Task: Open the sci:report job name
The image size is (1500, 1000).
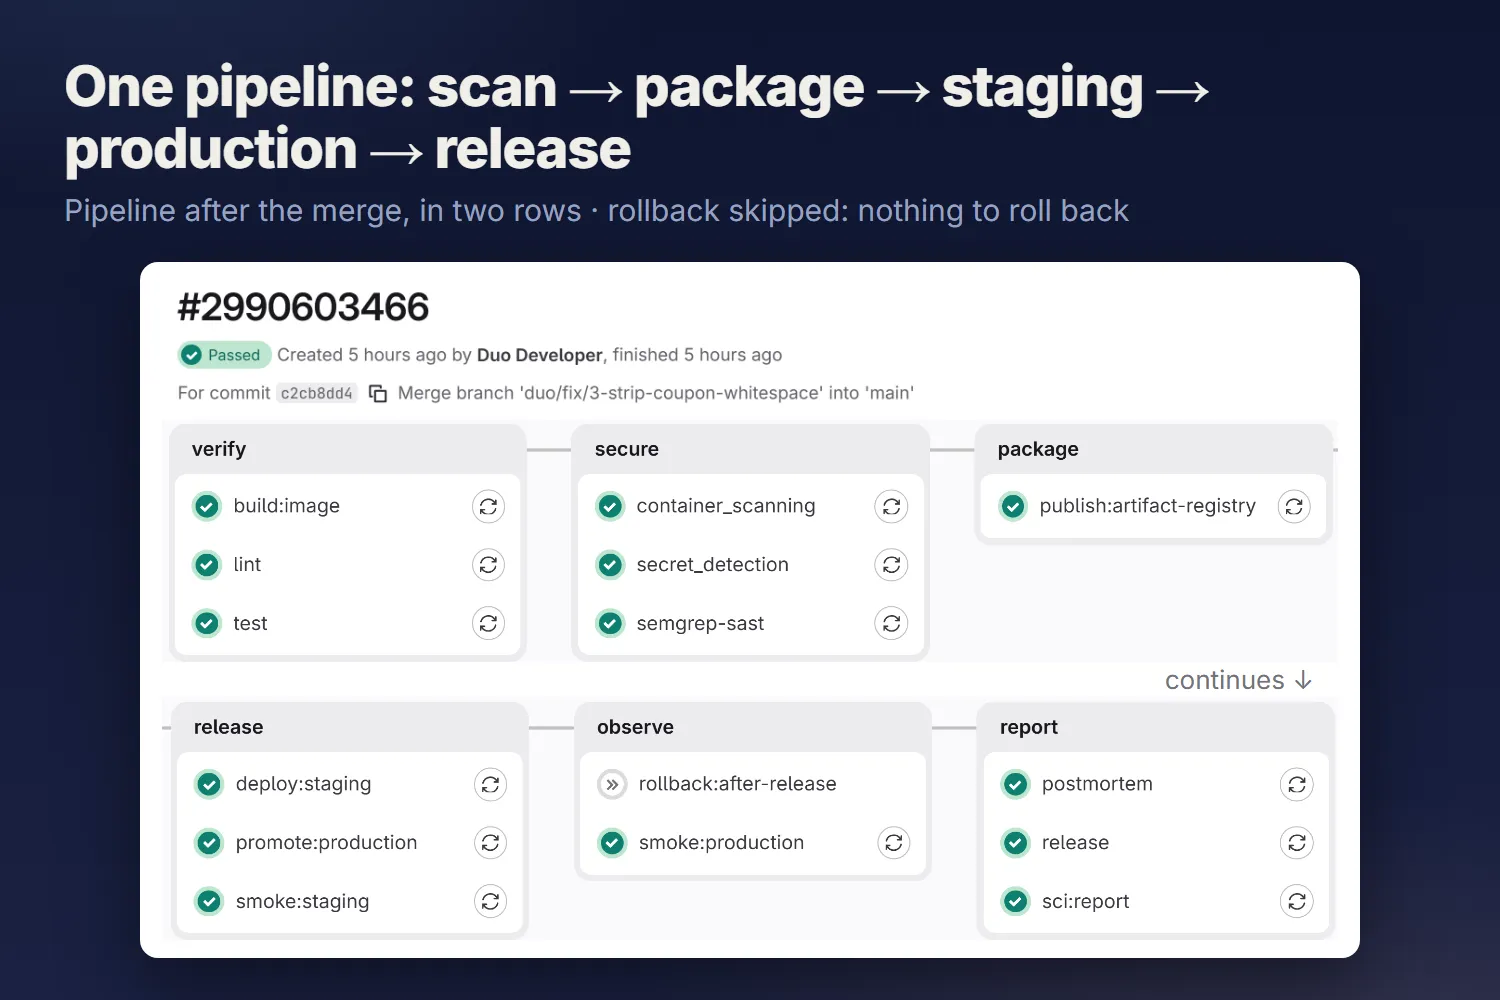Action: tap(1086, 902)
